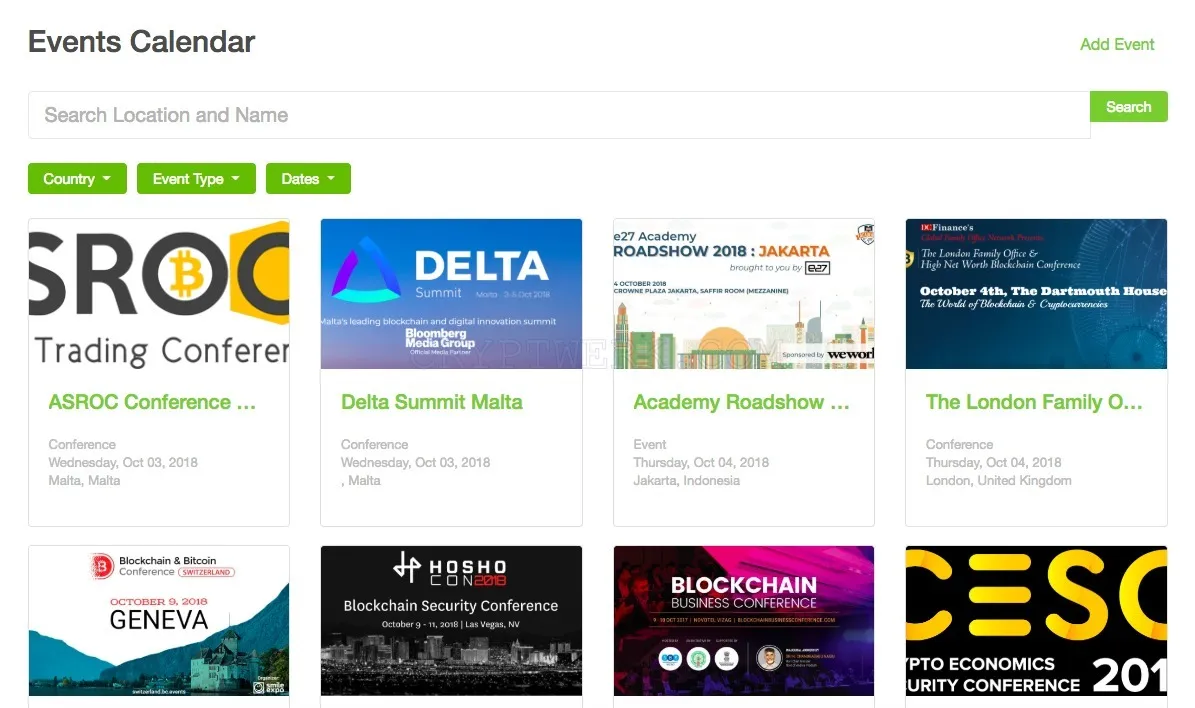
Task: Click 'Wednesday, Oct 03, 2018' on Delta Summit card
Action: pos(415,462)
